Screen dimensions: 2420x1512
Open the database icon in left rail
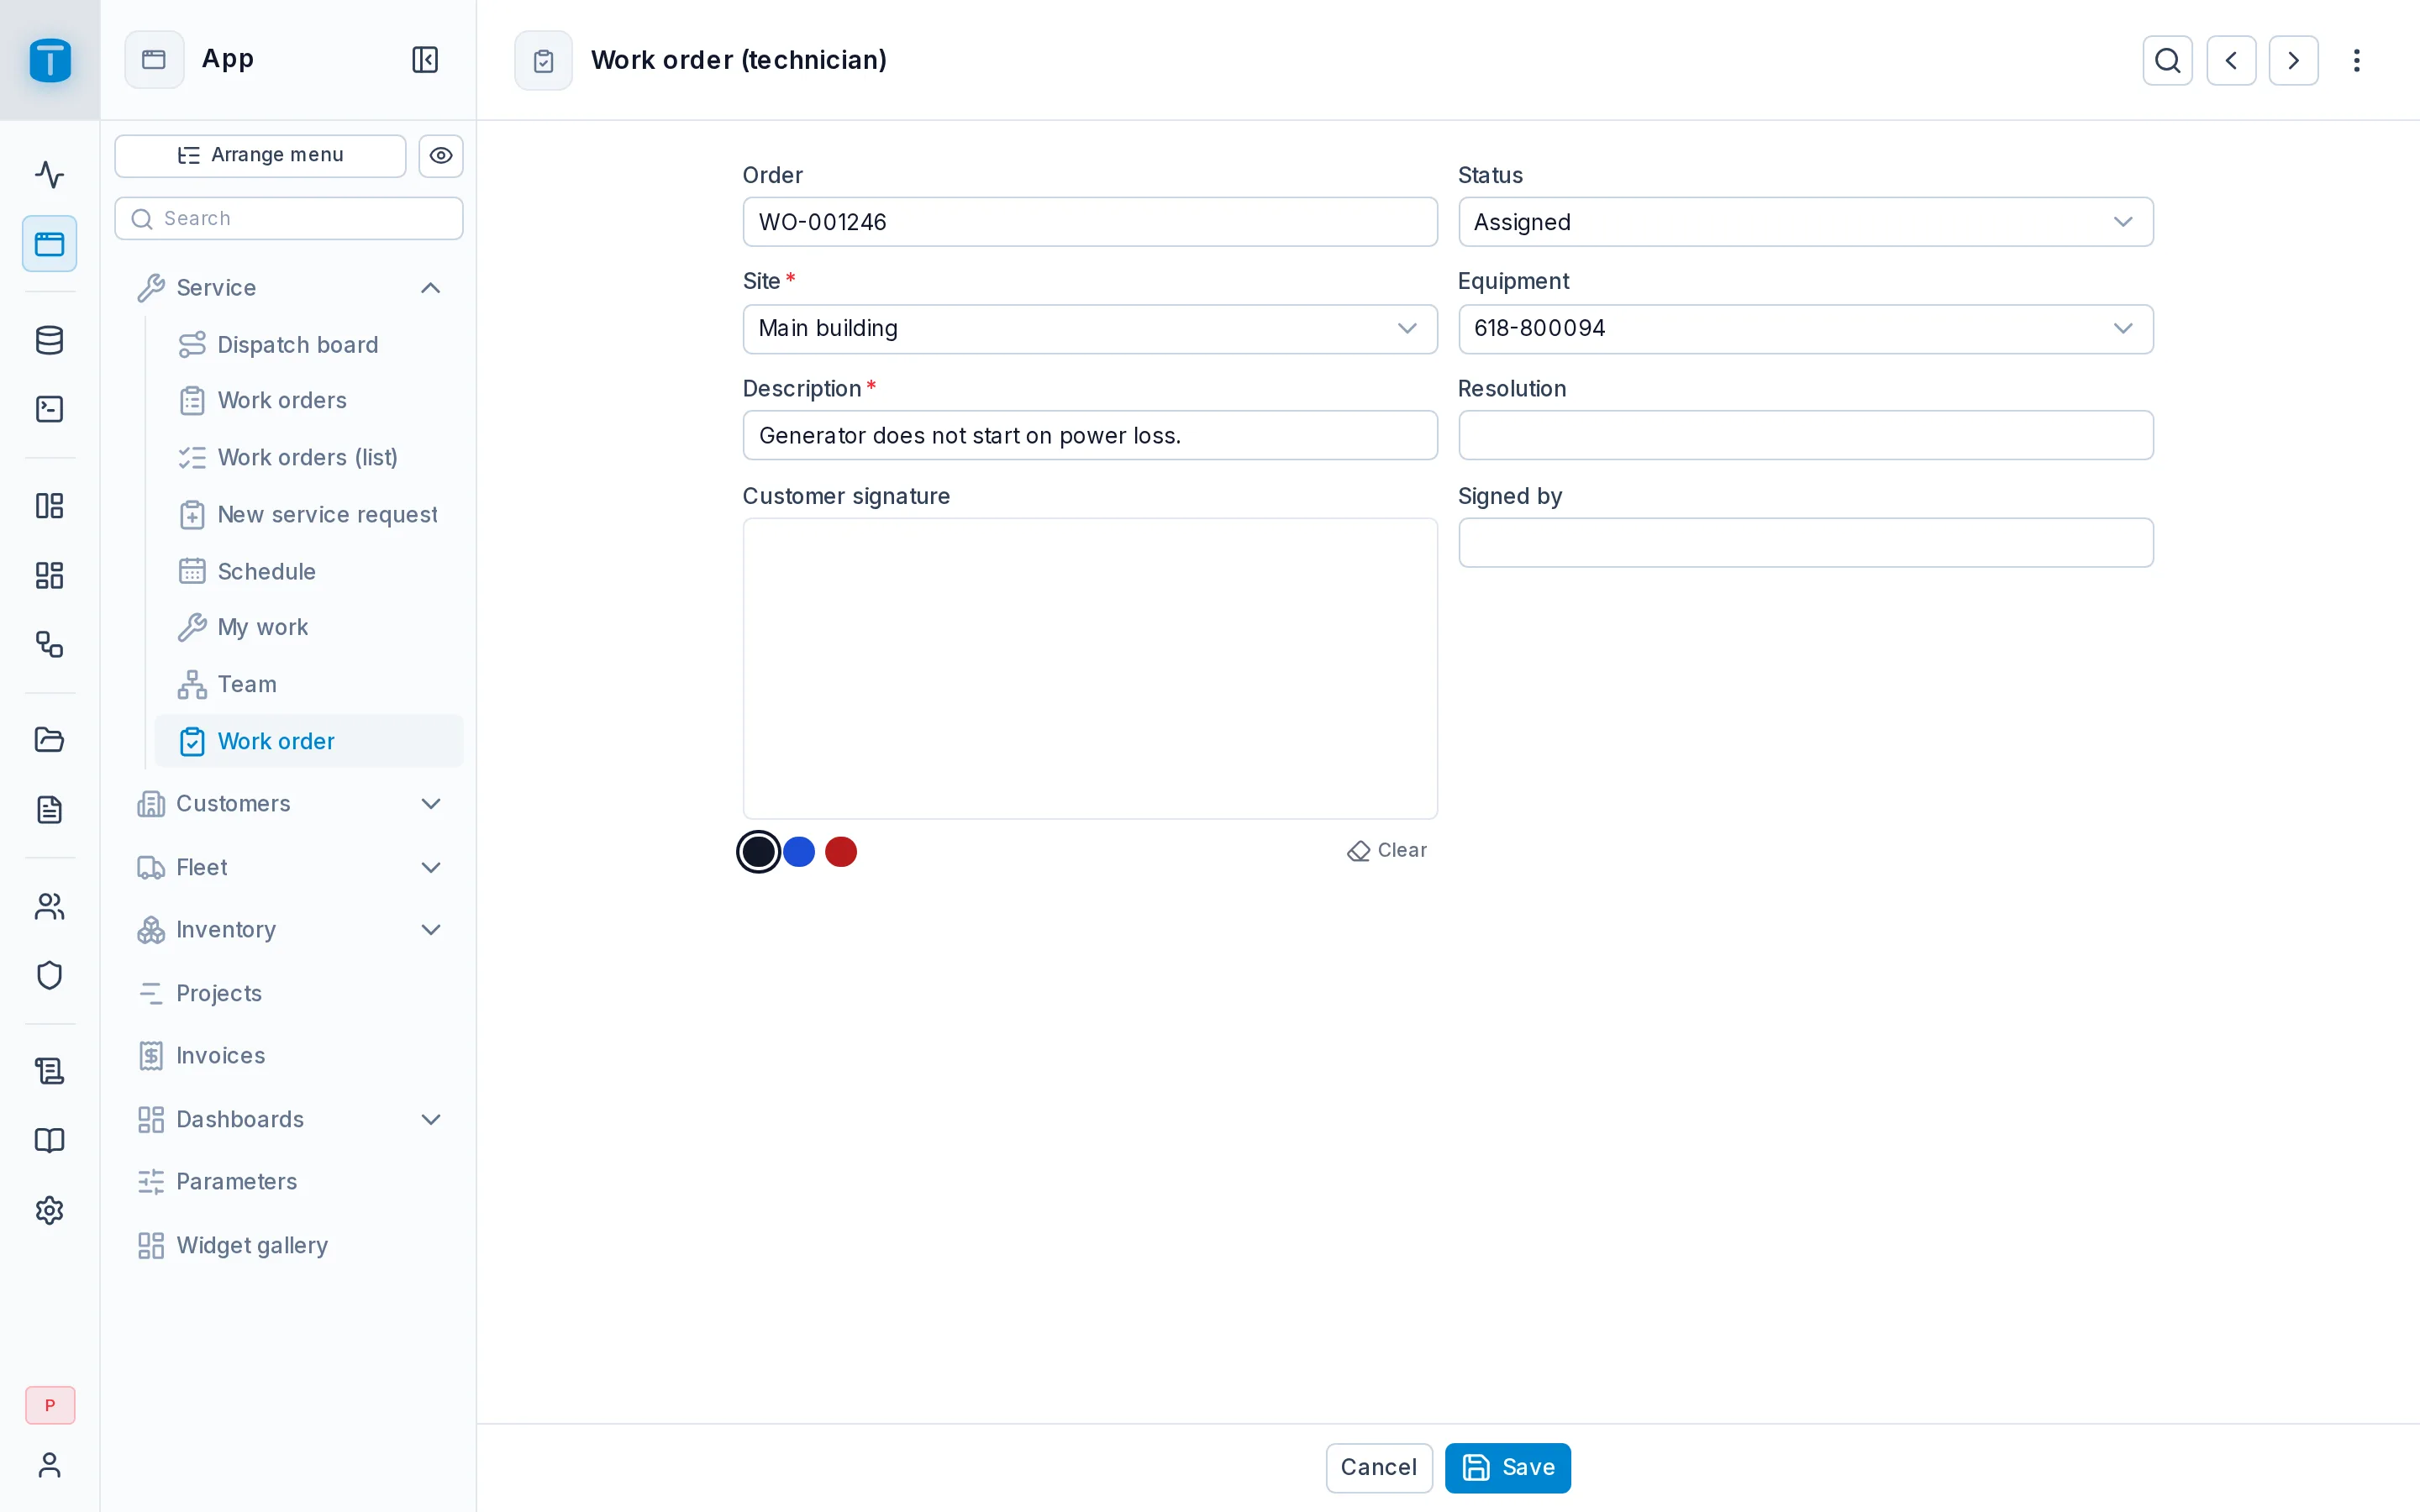(49, 340)
